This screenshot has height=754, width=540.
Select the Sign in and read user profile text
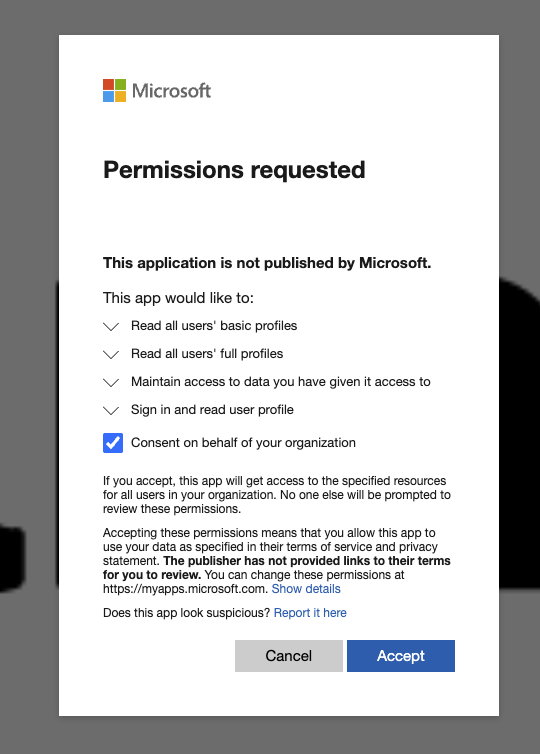[x=212, y=409]
